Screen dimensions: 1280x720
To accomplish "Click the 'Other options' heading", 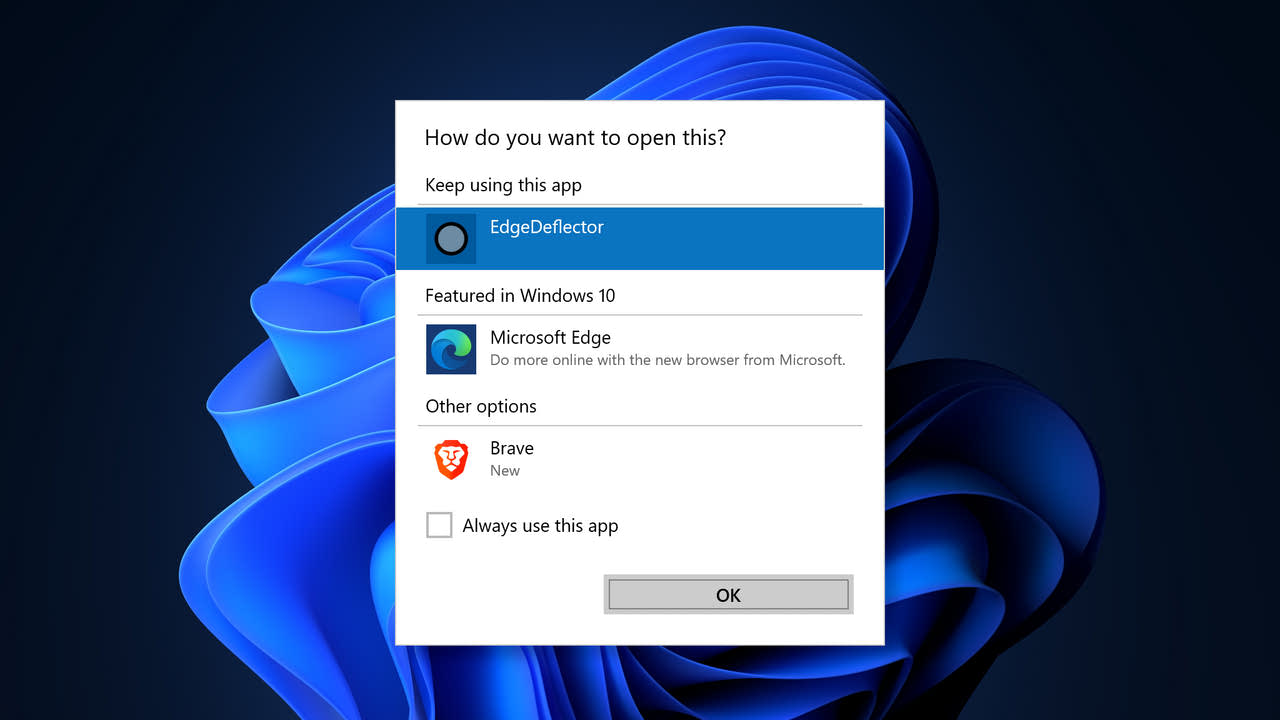I will 481,406.
